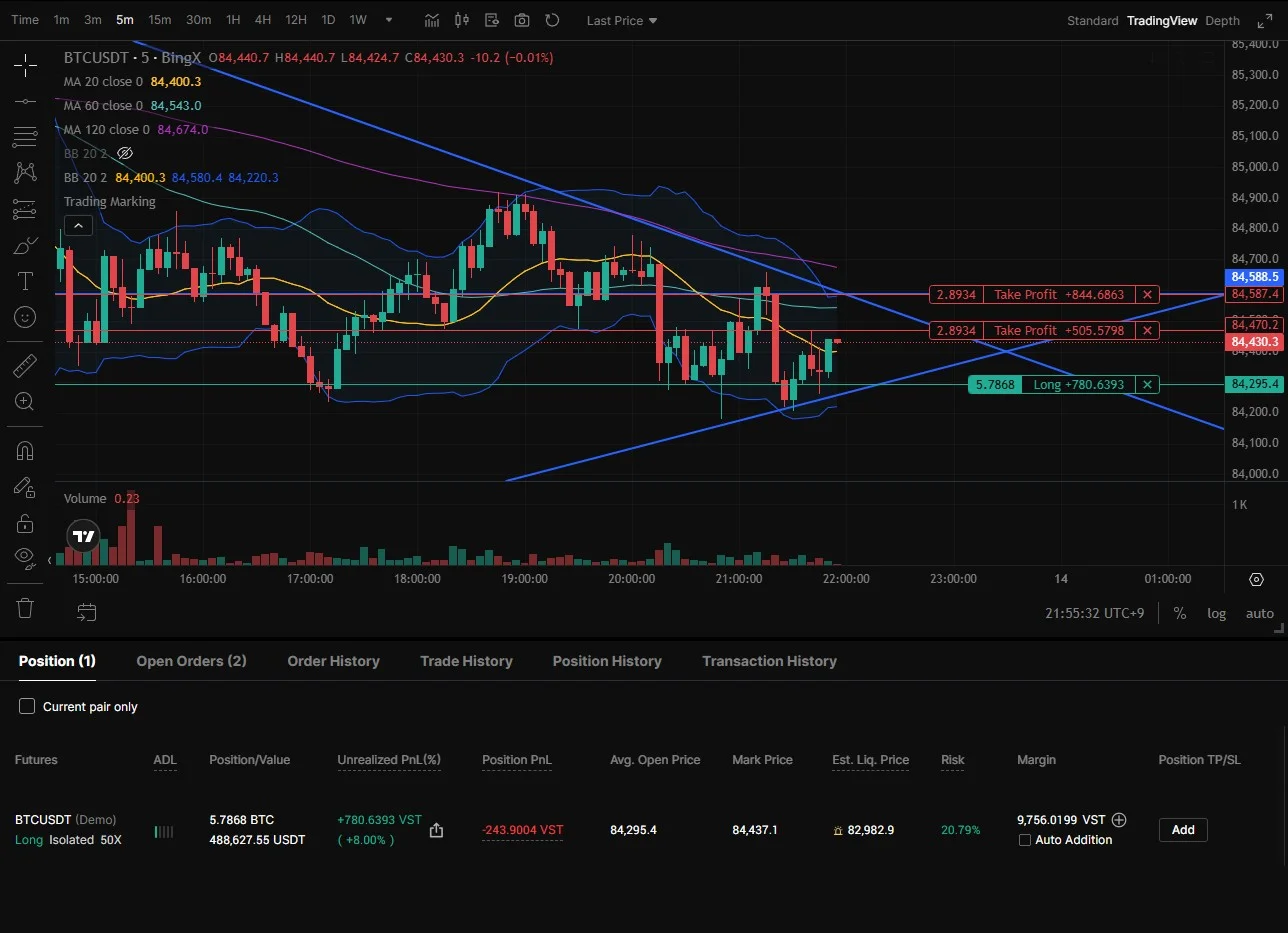This screenshot has width=1288, height=933.
Task: View the Trade History tab
Action: [x=466, y=661]
